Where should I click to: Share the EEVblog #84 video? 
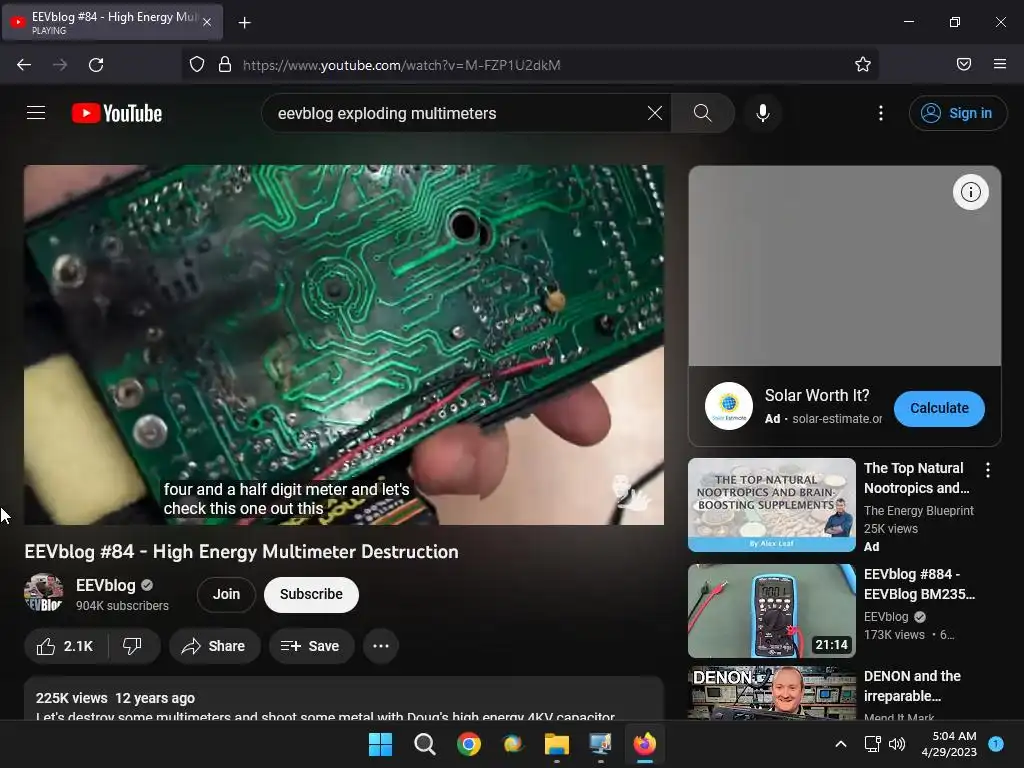tap(214, 646)
